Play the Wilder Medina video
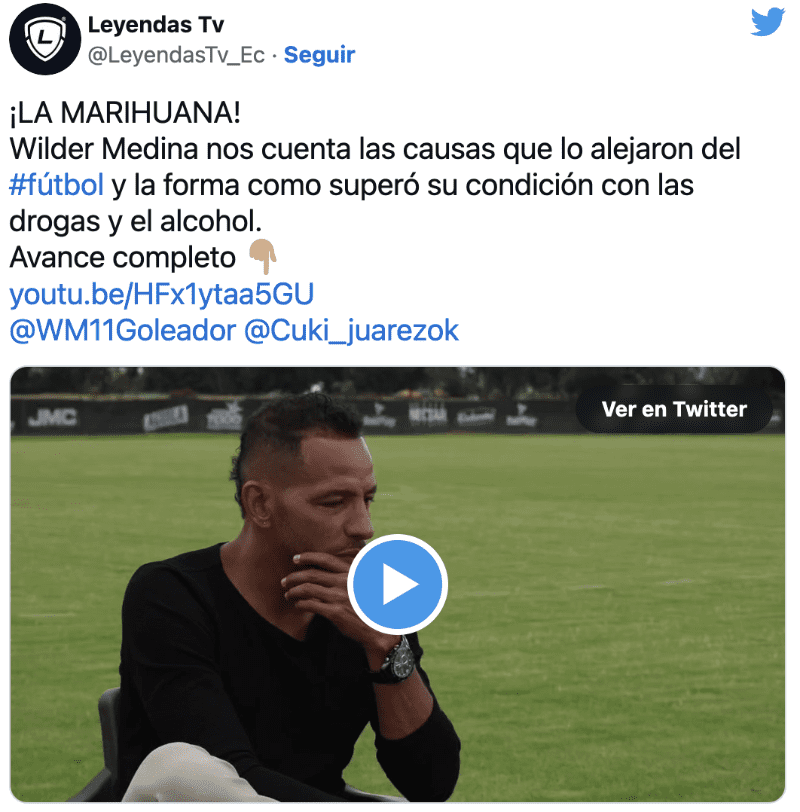The image size is (800, 812). tap(397, 584)
